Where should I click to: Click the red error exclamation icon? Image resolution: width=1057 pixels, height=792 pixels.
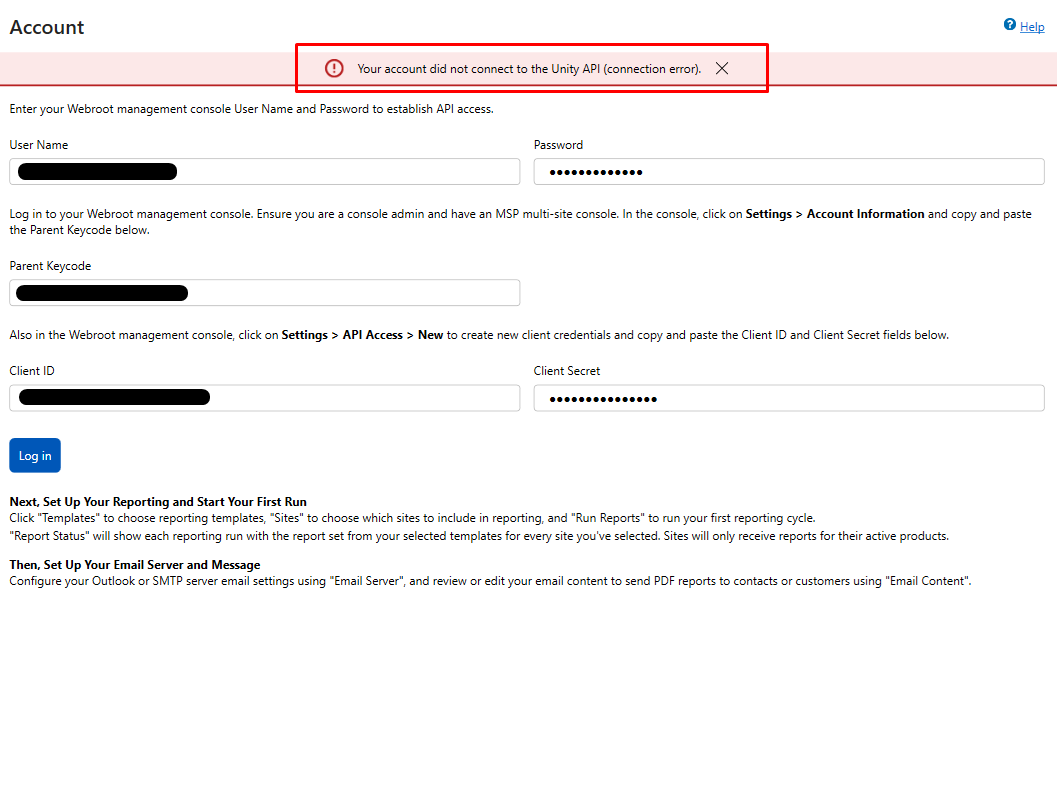(334, 68)
